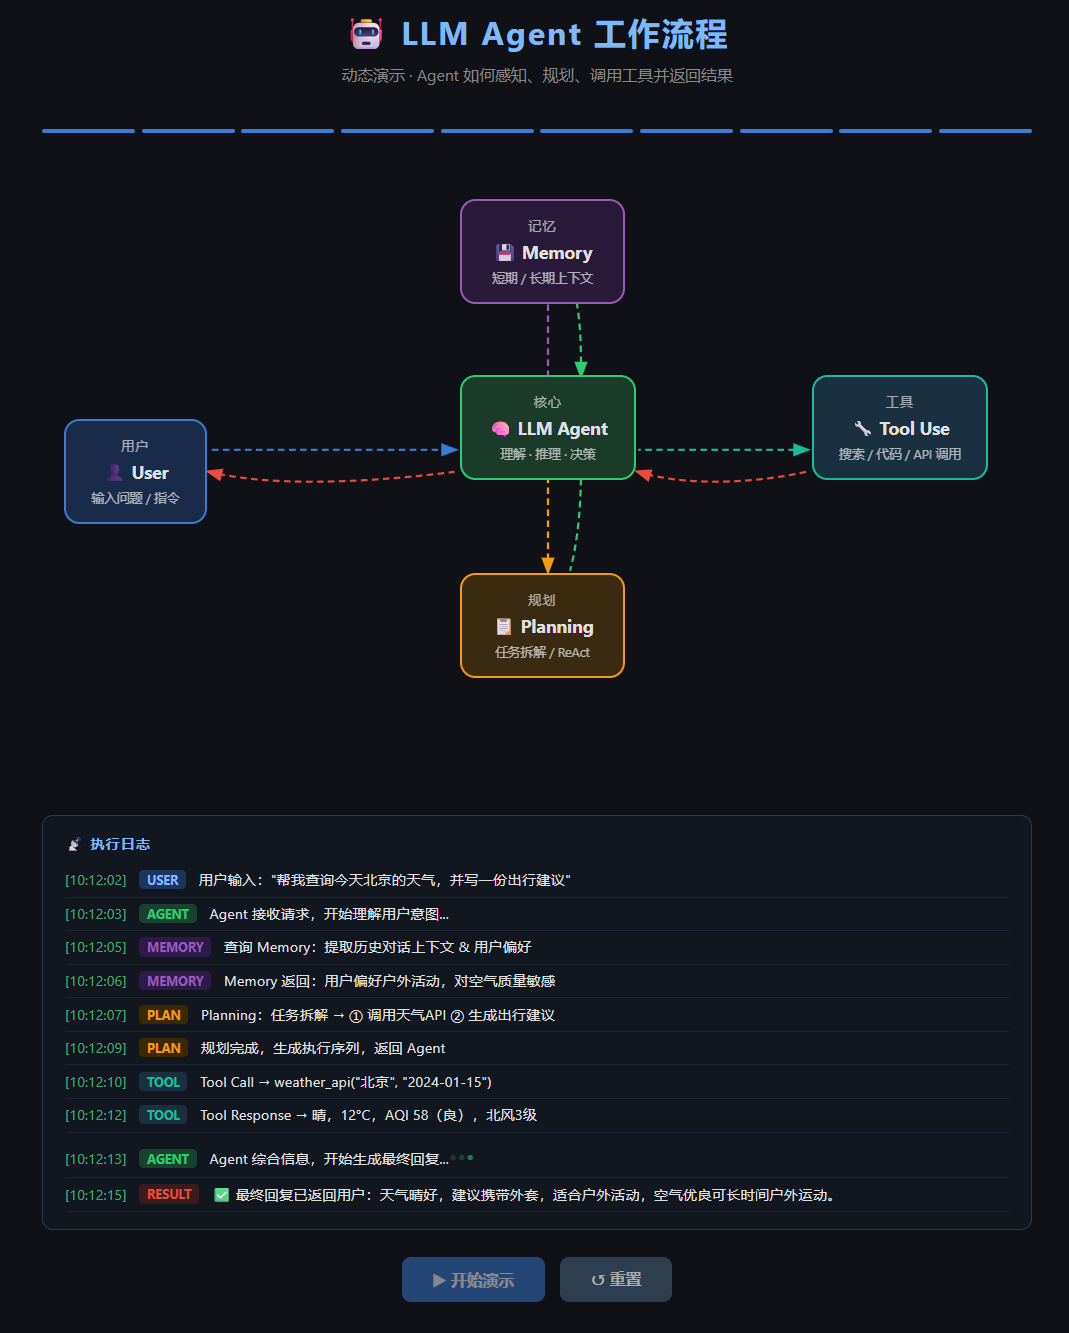Click the animated dots after '开始生成最终回复'
Screen dimensions: 1069x1333
click(462, 1158)
